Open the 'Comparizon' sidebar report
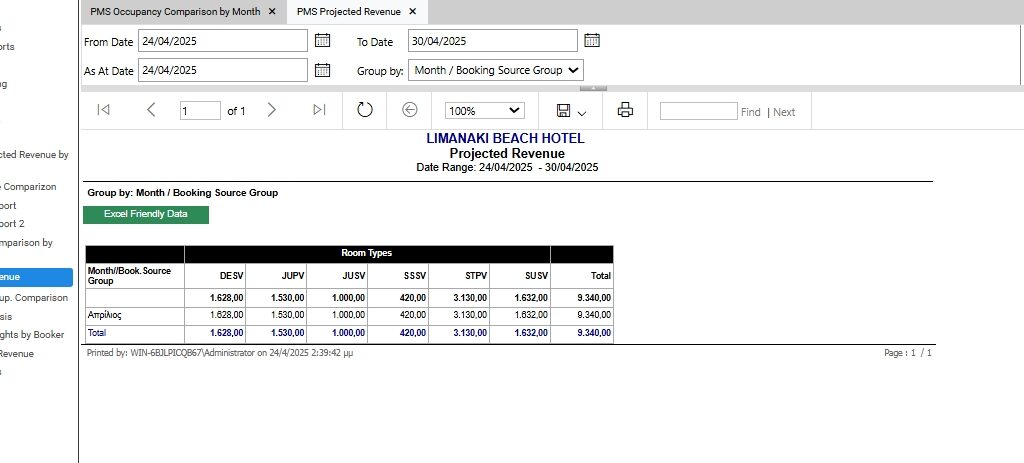The height and width of the screenshot is (463, 1024). (28, 187)
